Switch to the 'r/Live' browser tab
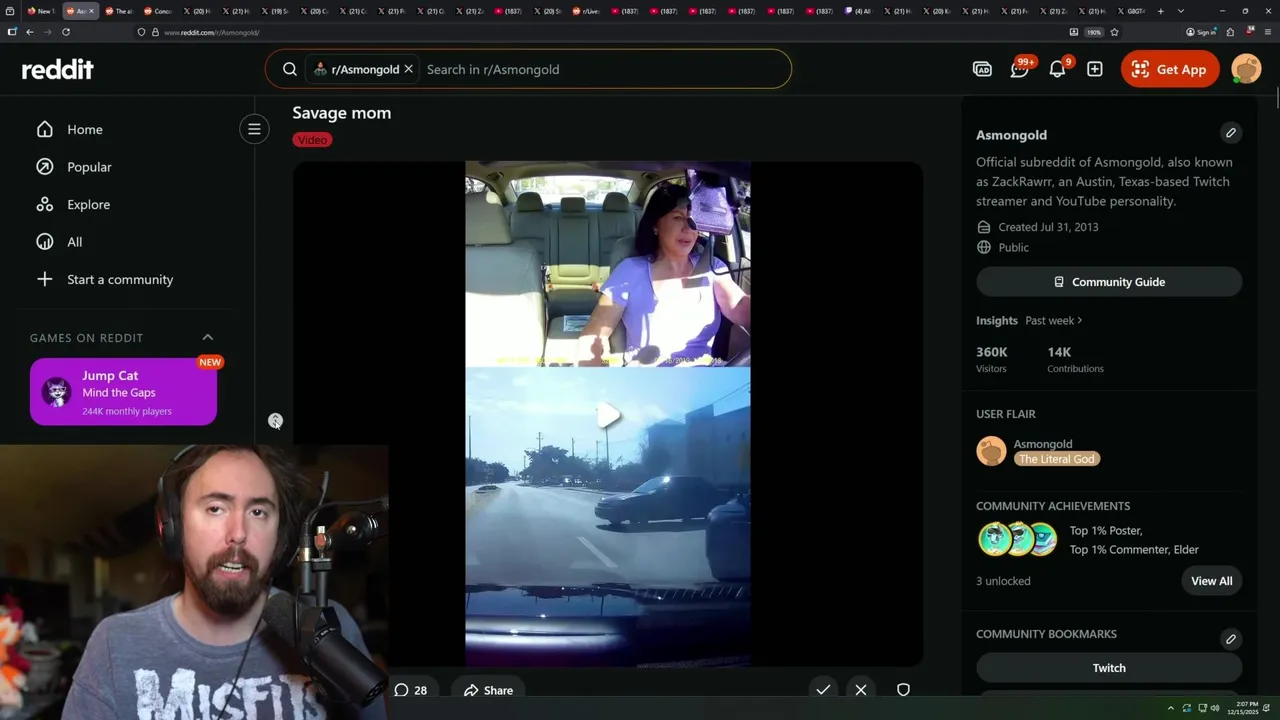Screen dimensions: 1280x720 point(587,11)
